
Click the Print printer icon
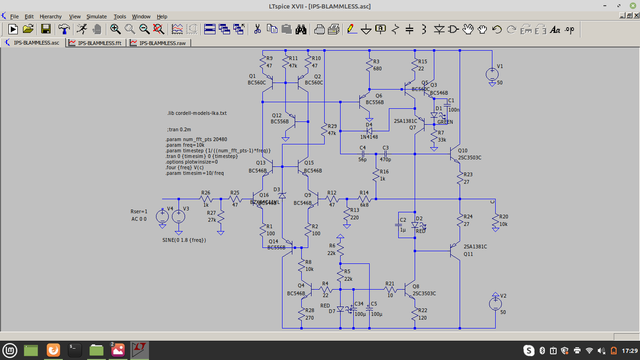click(x=319, y=29)
